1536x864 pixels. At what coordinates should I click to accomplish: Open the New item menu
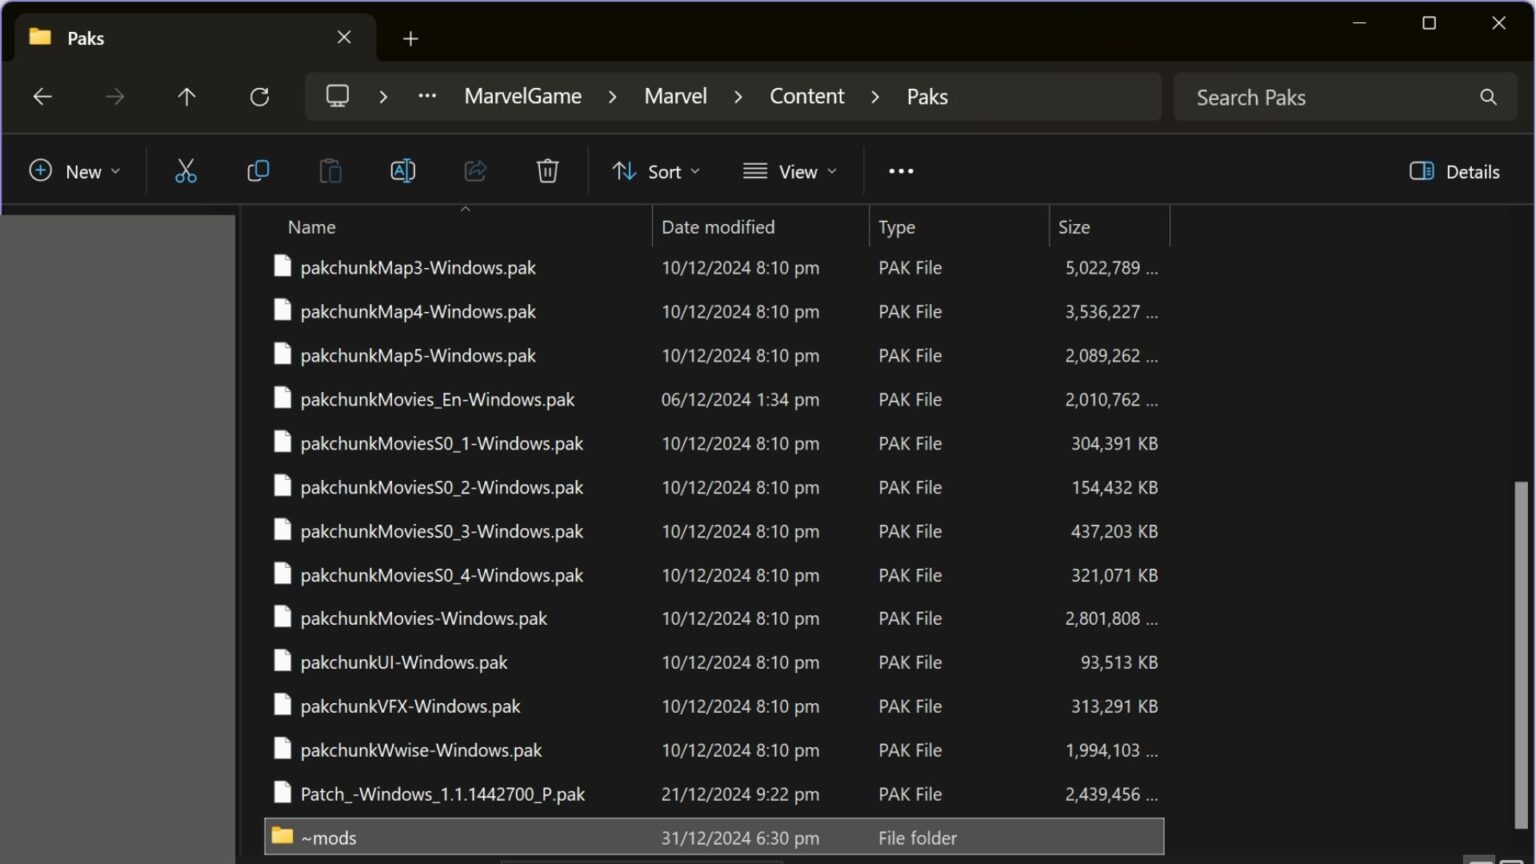coord(75,171)
